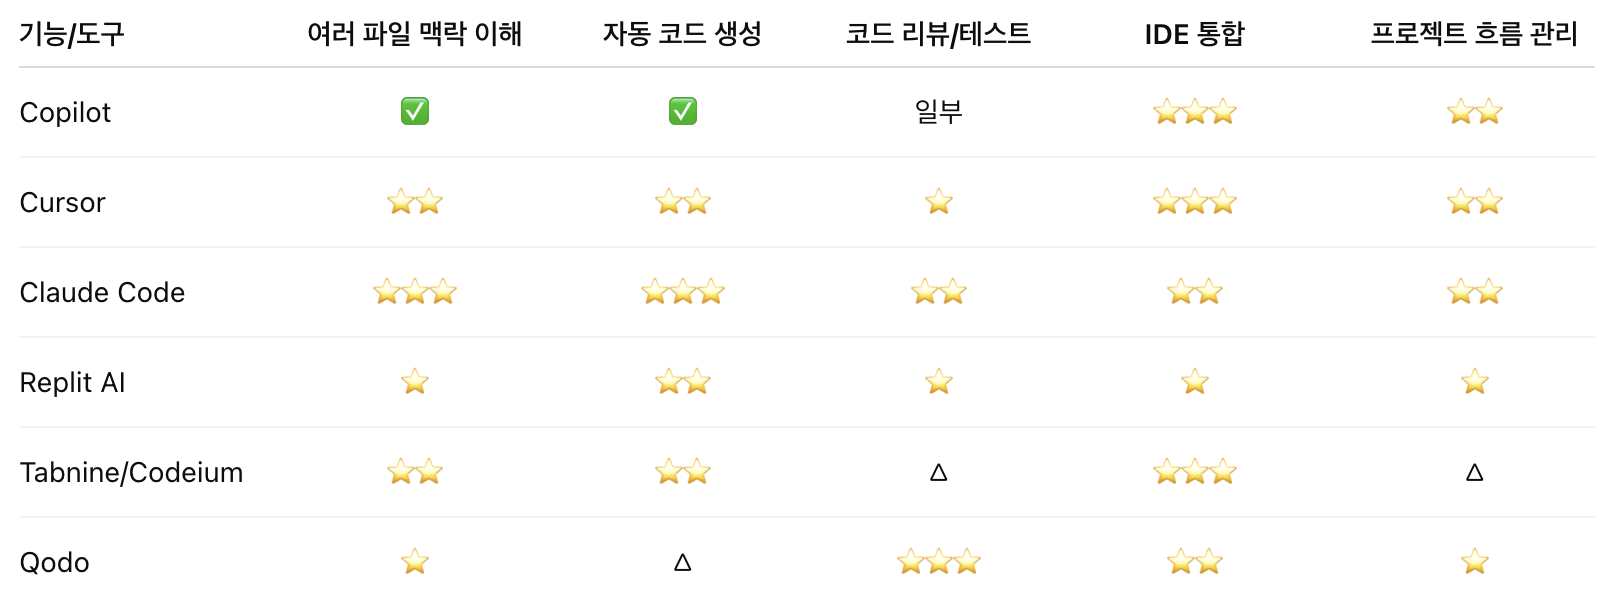Click Tabnine/Codeium's three-star IDE 통합 rating
Image resolution: width=1608 pixels, height=612 pixels.
tap(1195, 472)
